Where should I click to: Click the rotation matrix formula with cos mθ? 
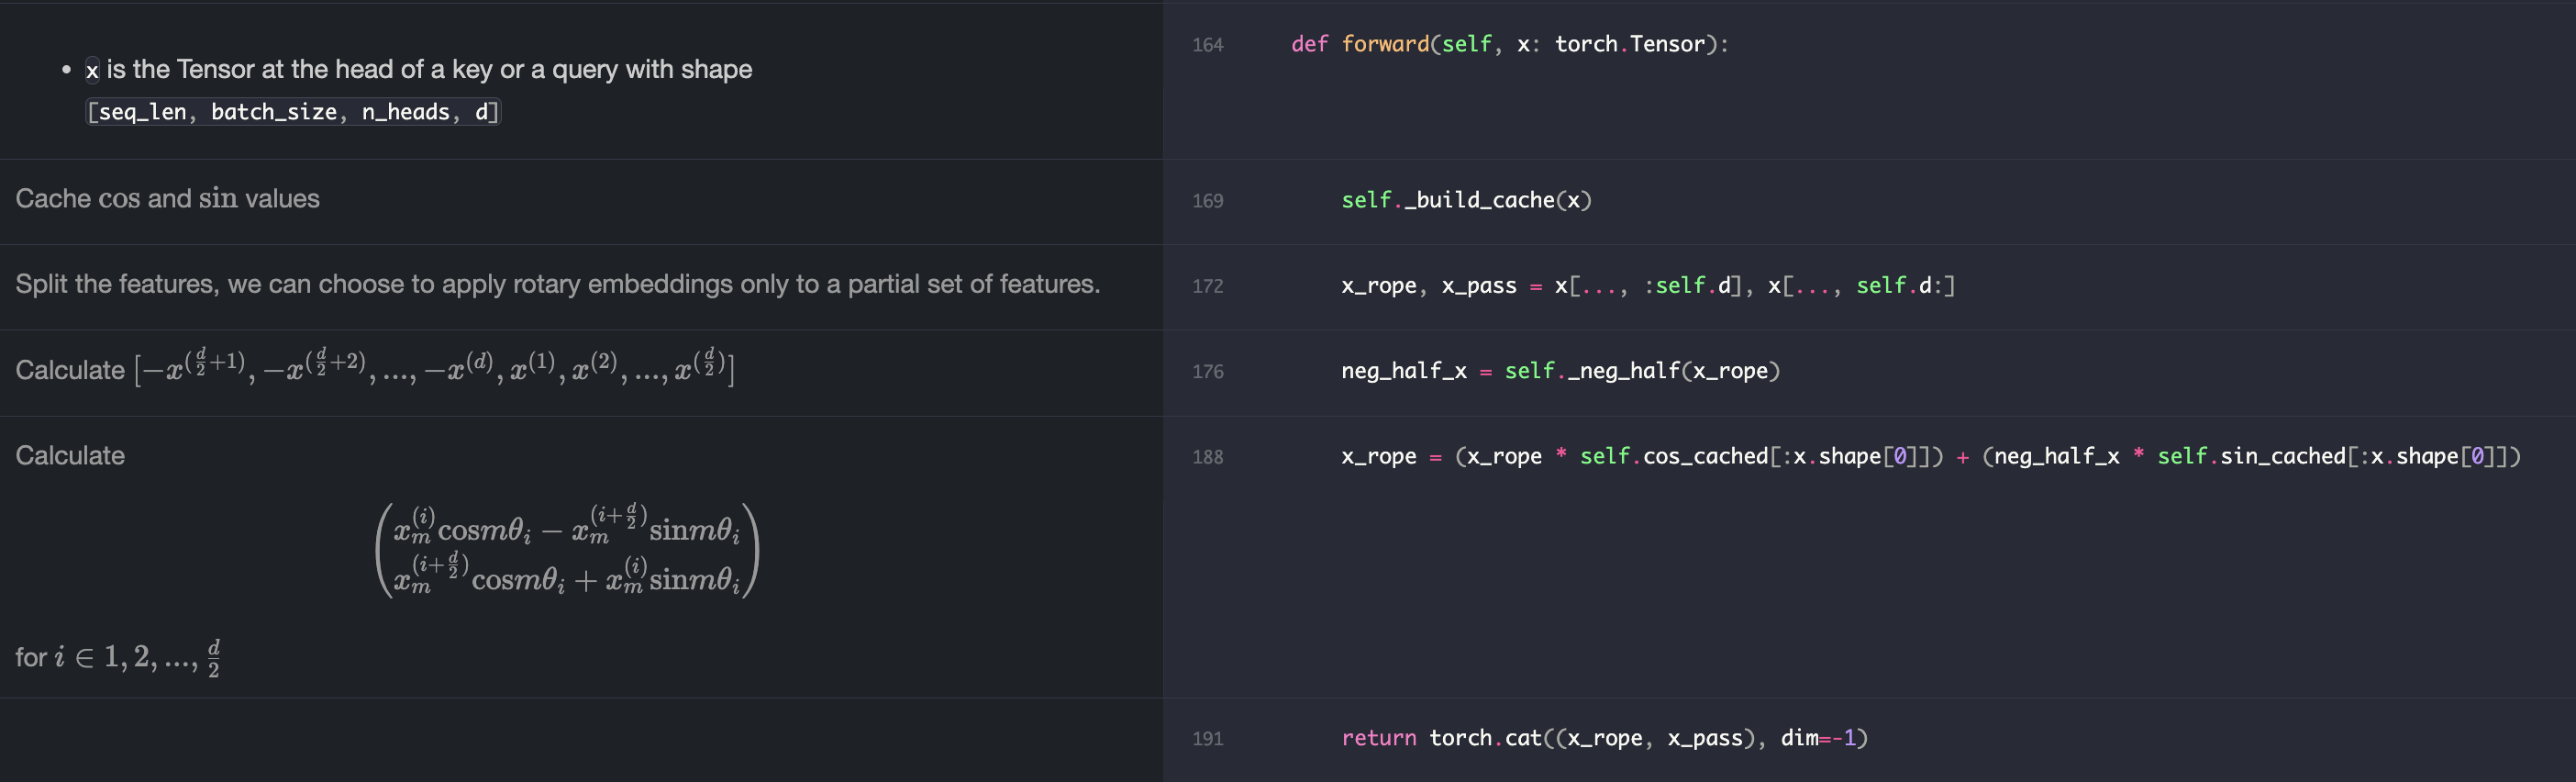pyautogui.click(x=567, y=551)
